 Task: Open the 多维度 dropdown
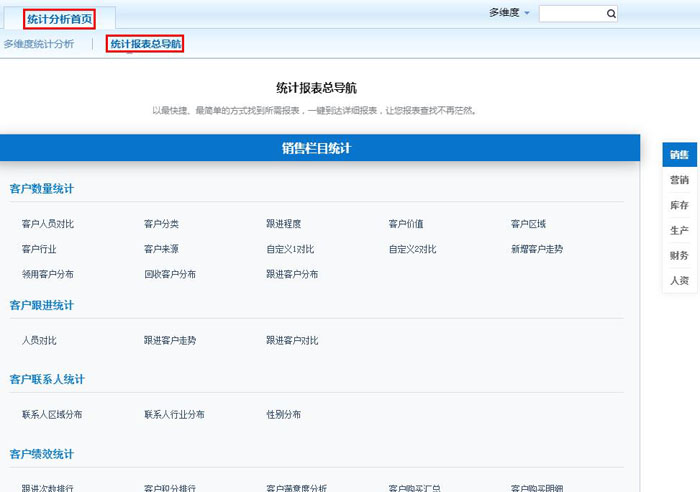pyautogui.click(x=509, y=13)
